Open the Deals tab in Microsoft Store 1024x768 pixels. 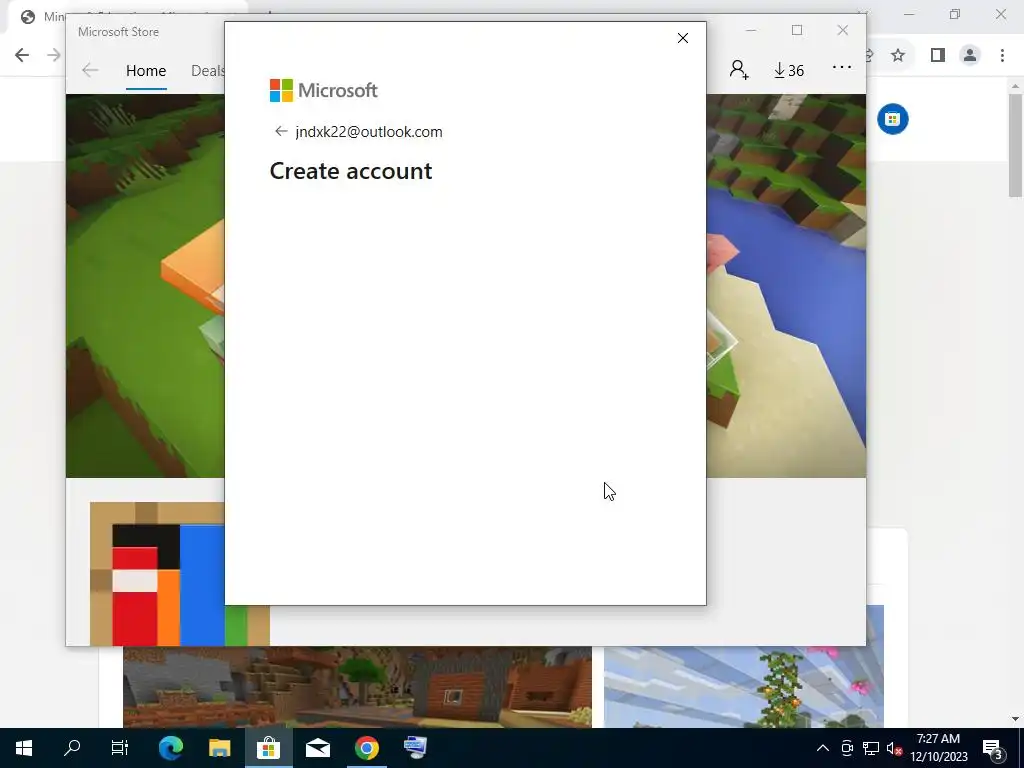(208, 71)
